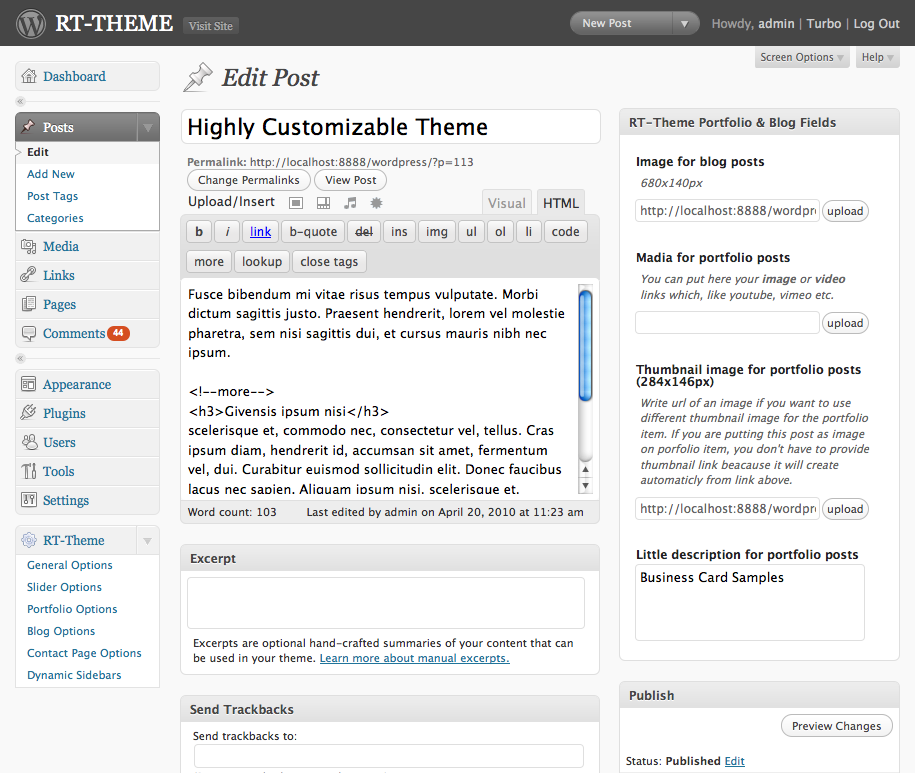Open Dynamic Sidebars settings
The height and width of the screenshot is (773, 915).
point(74,675)
